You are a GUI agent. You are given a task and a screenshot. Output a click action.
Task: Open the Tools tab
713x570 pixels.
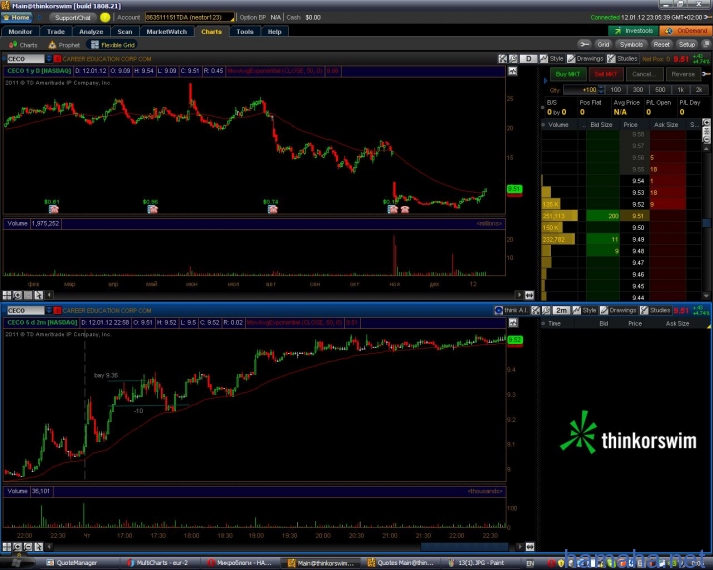pyautogui.click(x=245, y=31)
